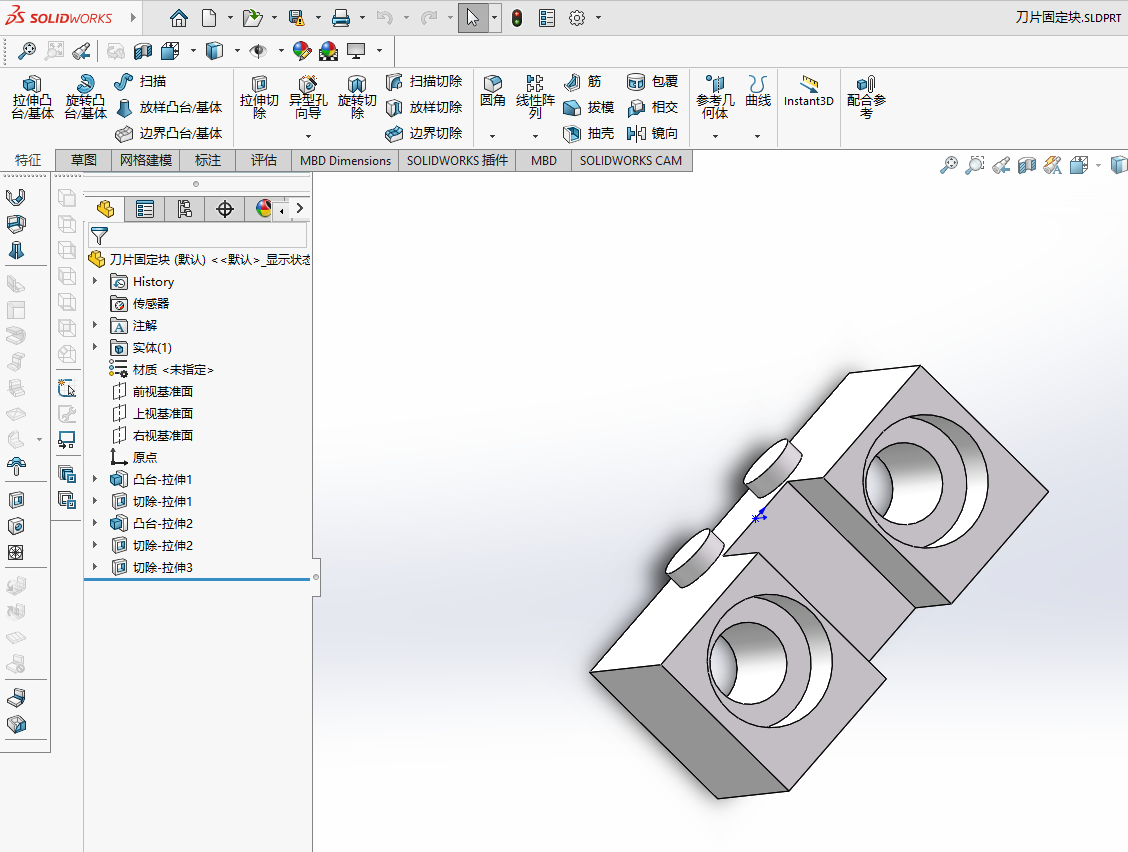Image resolution: width=1128 pixels, height=852 pixels.
Task: Select the Front Plane (前视基准面)
Action: pos(153,391)
